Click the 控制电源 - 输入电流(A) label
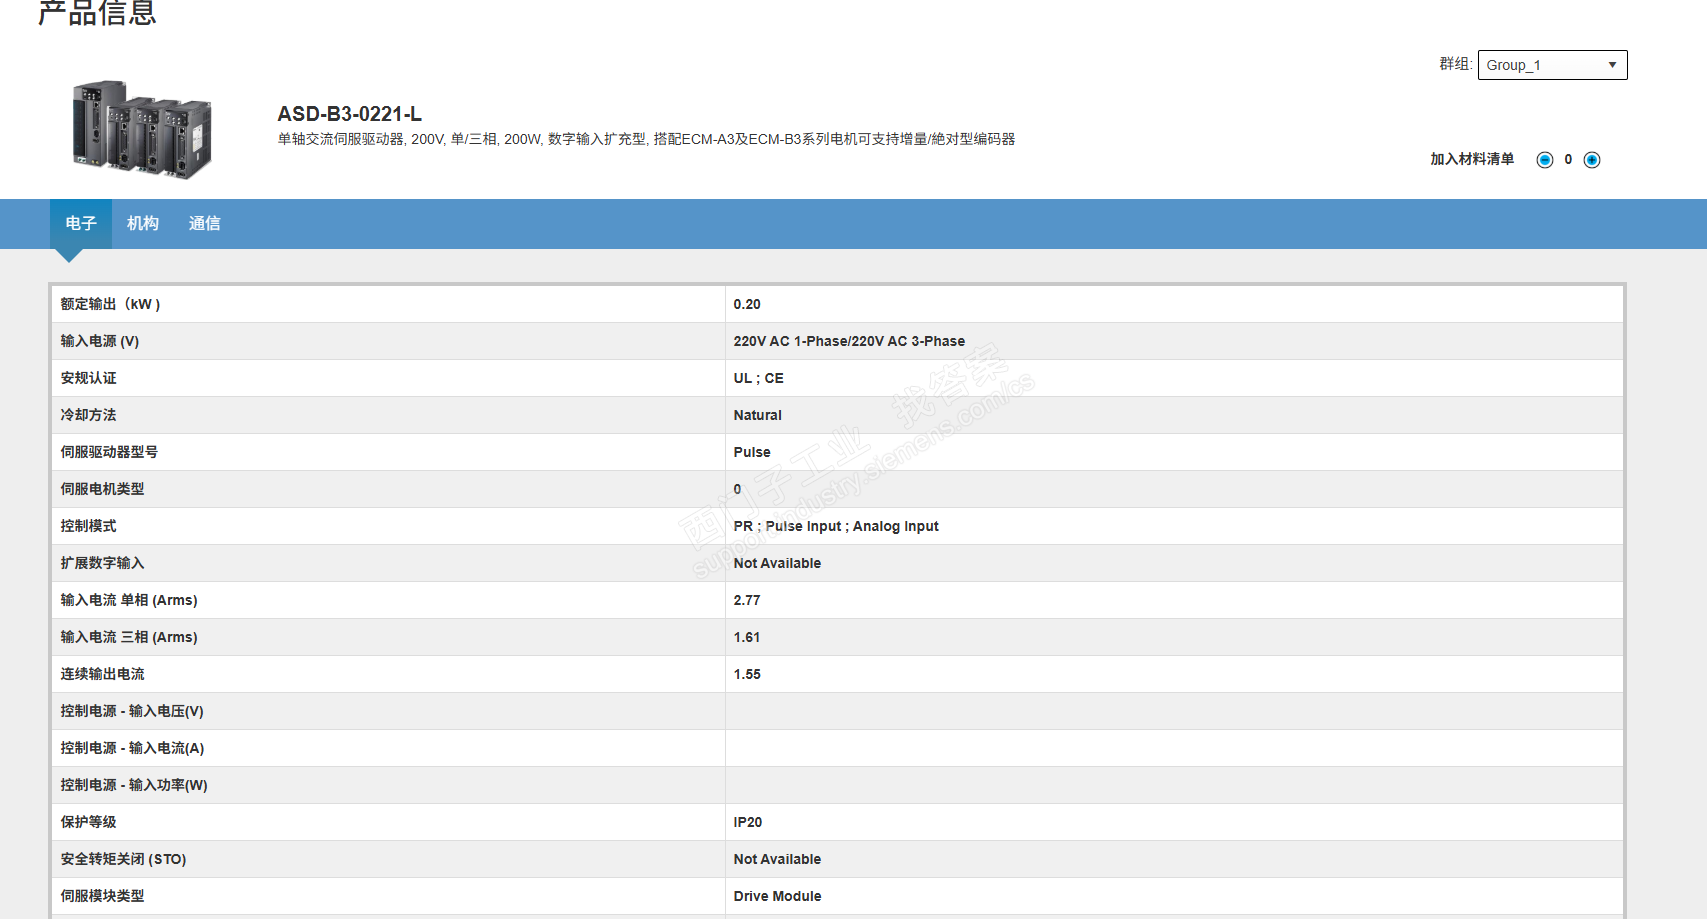The image size is (1707, 919). click(132, 748)
